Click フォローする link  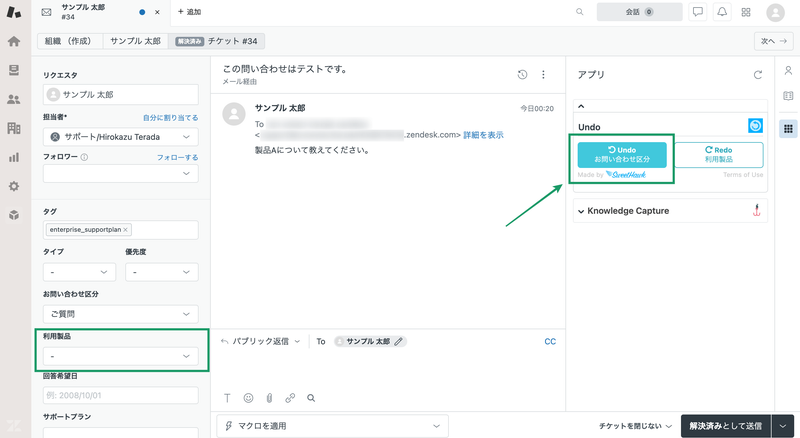point(177,157)
